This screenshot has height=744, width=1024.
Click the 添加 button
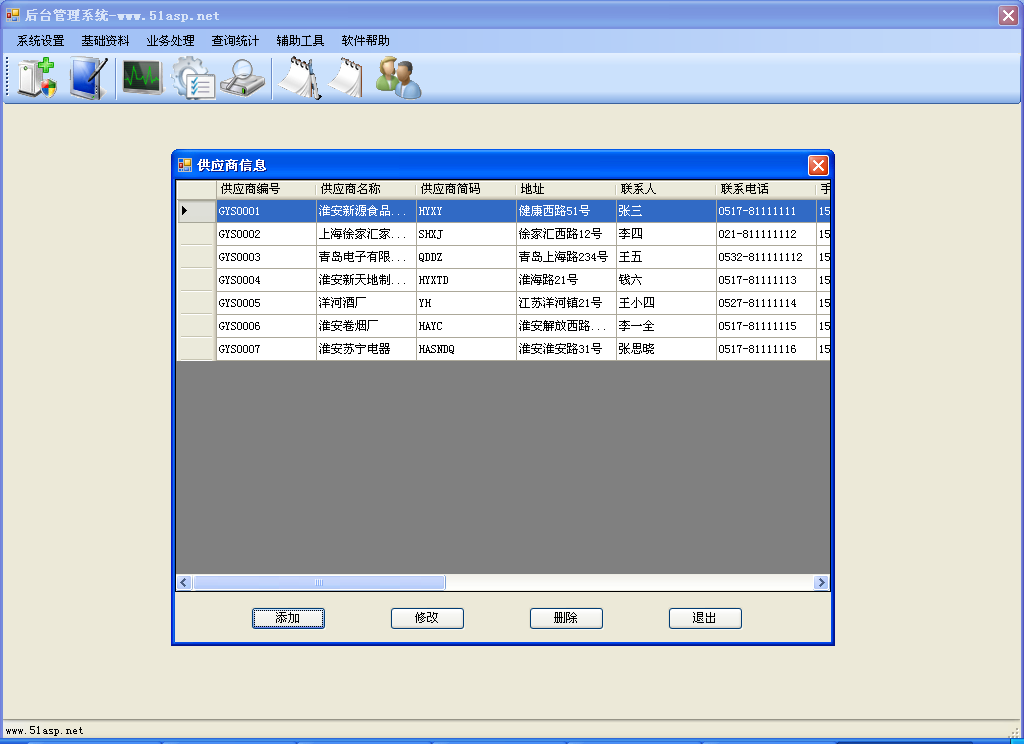click(x=288, y=618)
